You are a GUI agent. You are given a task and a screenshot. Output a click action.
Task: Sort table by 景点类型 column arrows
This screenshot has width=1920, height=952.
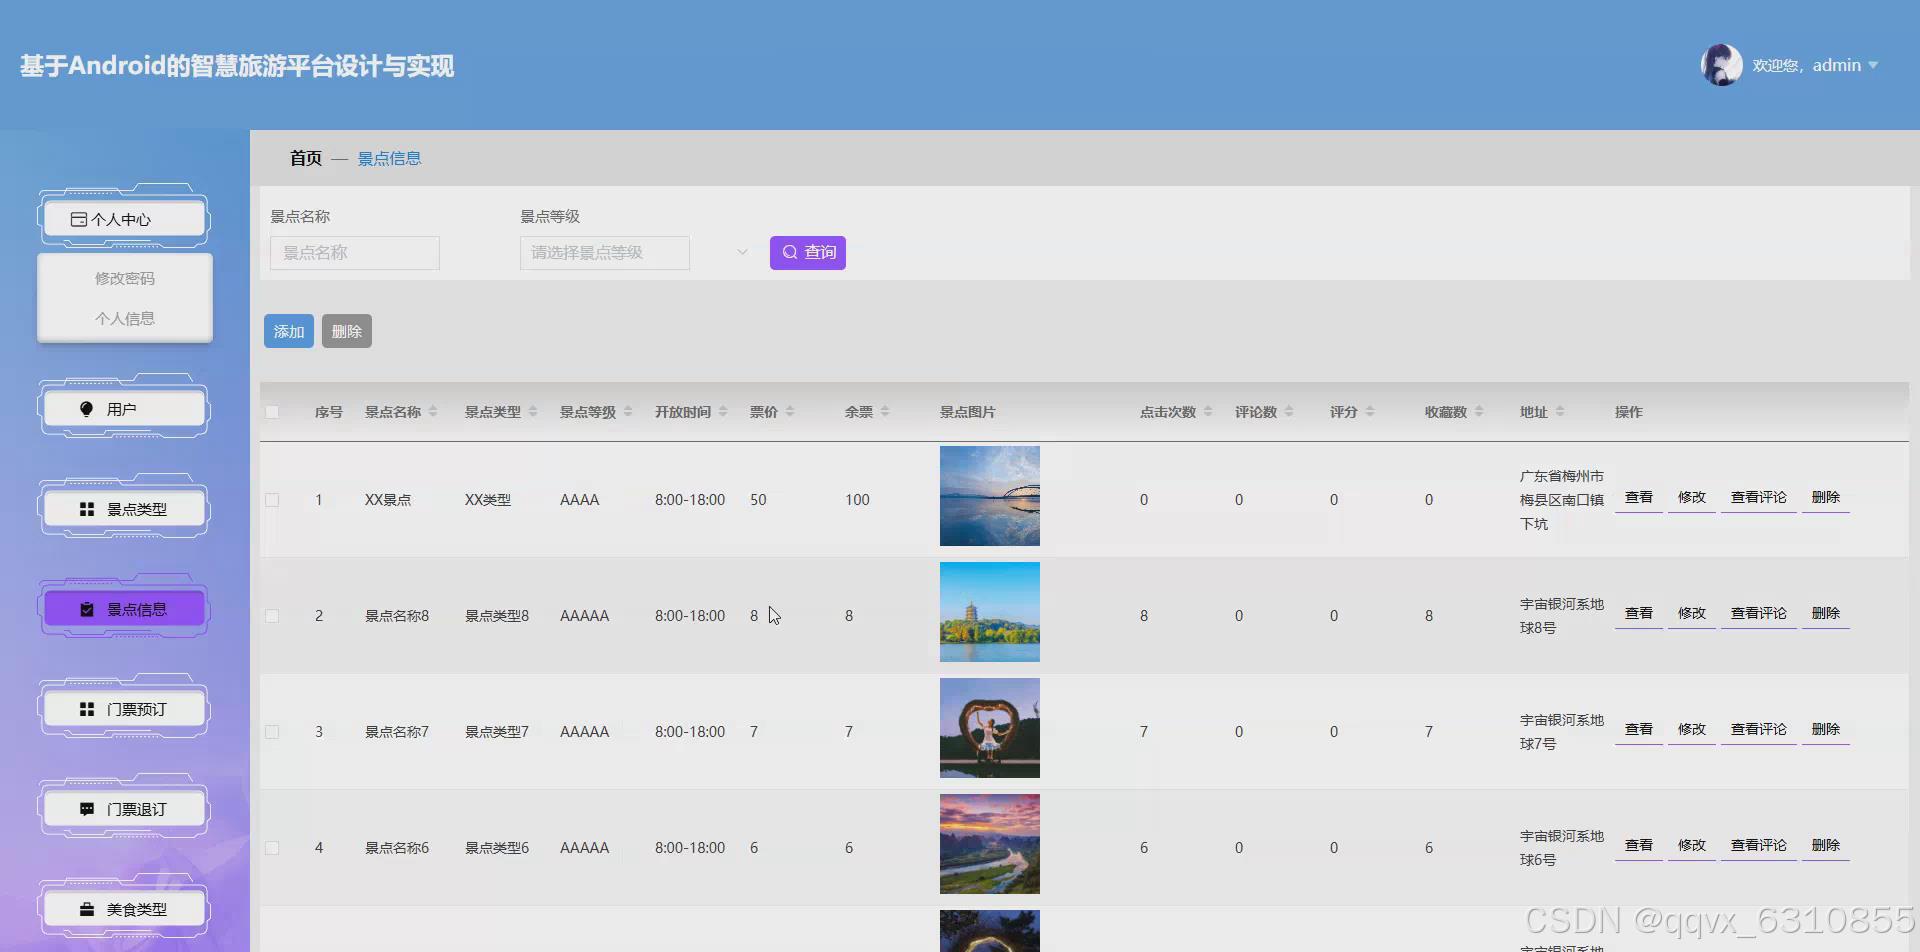(533, 412)
